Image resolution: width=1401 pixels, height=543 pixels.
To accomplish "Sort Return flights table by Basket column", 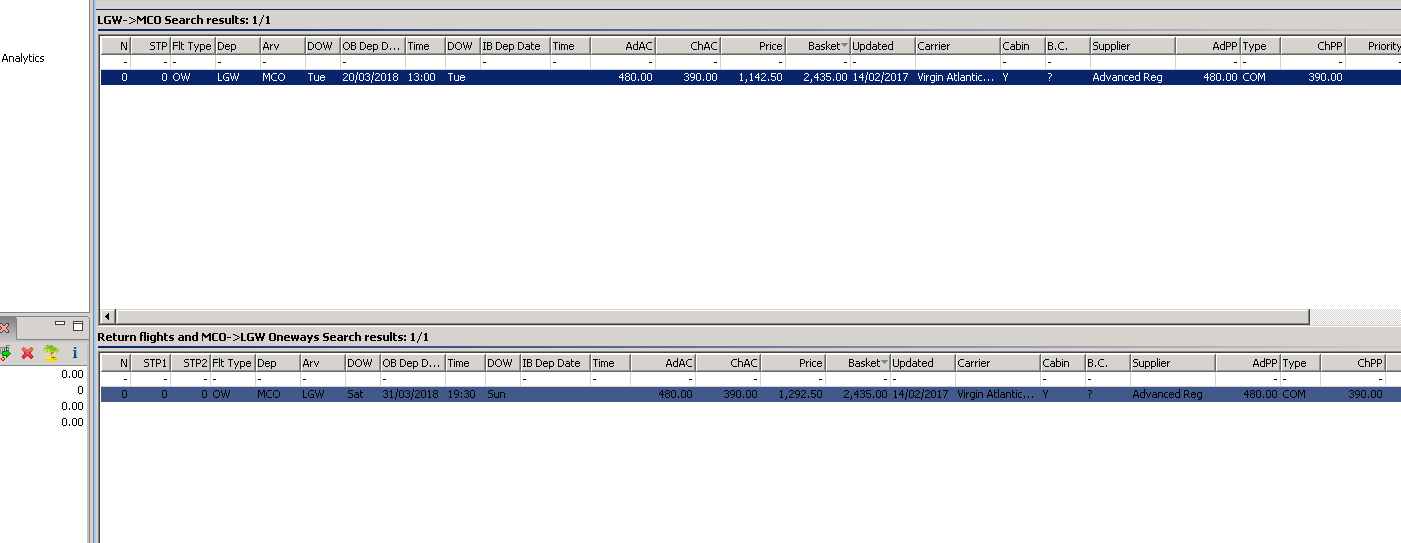I will 857,363.
